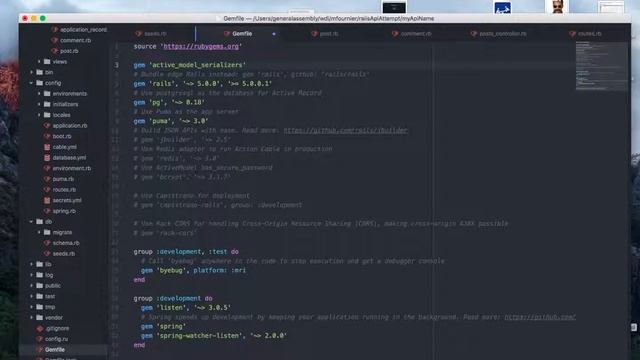
Task: Expand the vendor folder arrow
Action: coord(32,317)
